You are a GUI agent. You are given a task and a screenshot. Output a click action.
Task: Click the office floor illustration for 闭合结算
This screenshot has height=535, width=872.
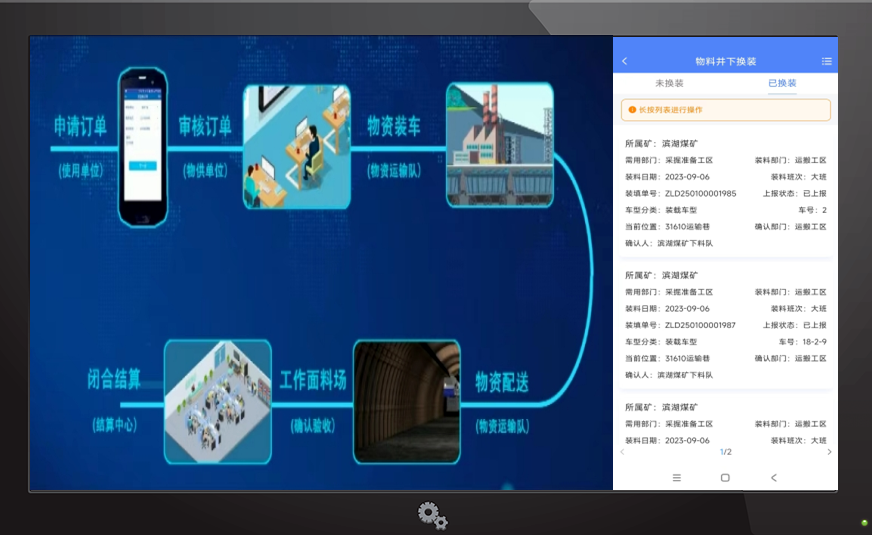click(218, 402)
